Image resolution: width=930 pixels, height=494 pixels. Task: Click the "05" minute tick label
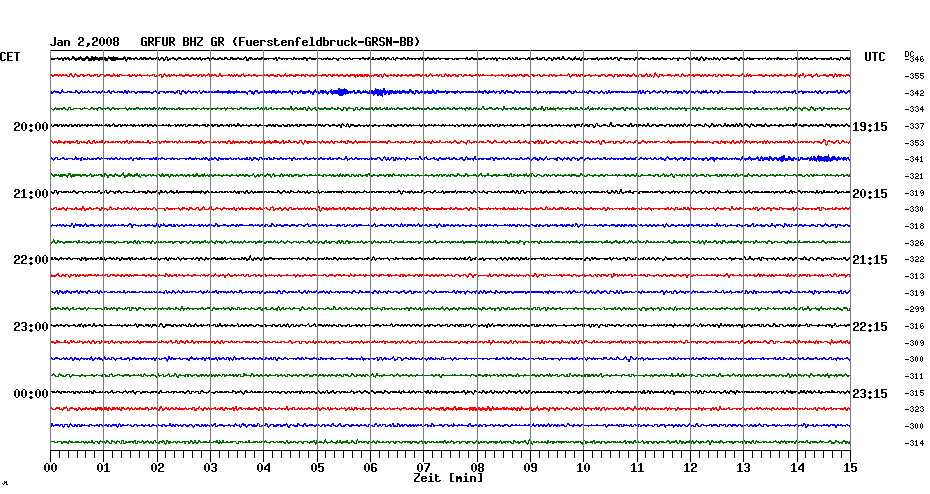[x=317, y=468]
